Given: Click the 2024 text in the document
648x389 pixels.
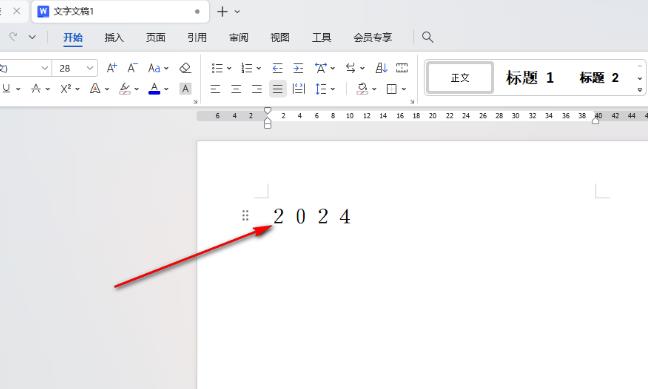Looking at the screenshot, I should coord(312,216).
